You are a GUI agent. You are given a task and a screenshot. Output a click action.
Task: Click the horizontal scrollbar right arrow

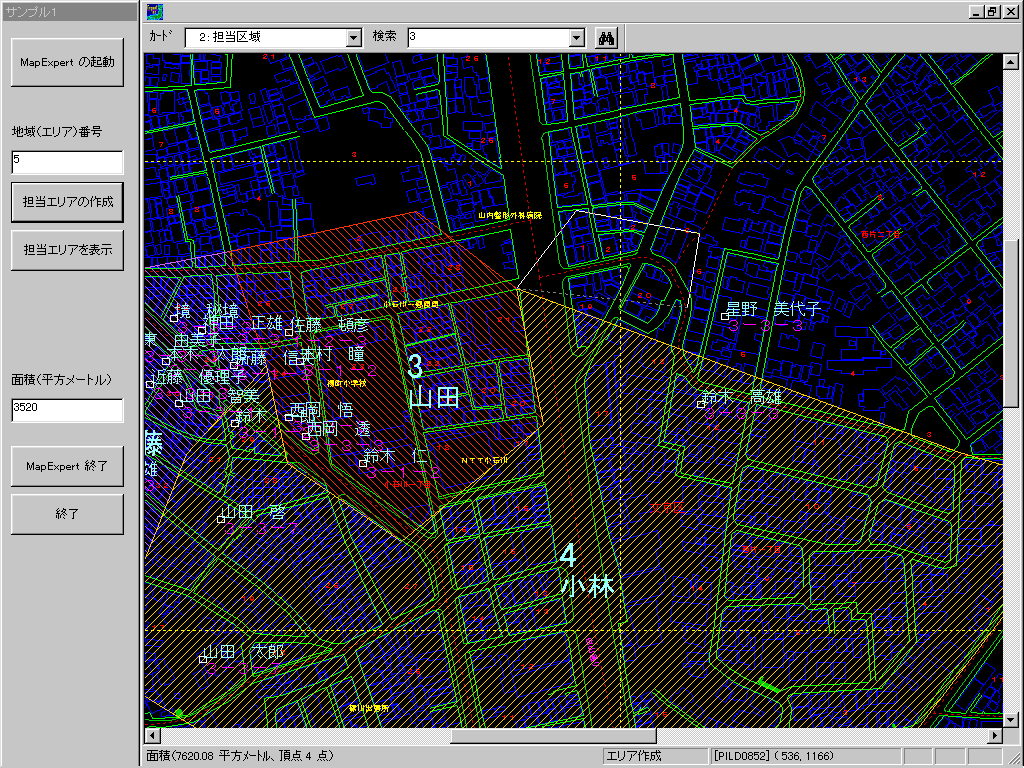[995, 735]
